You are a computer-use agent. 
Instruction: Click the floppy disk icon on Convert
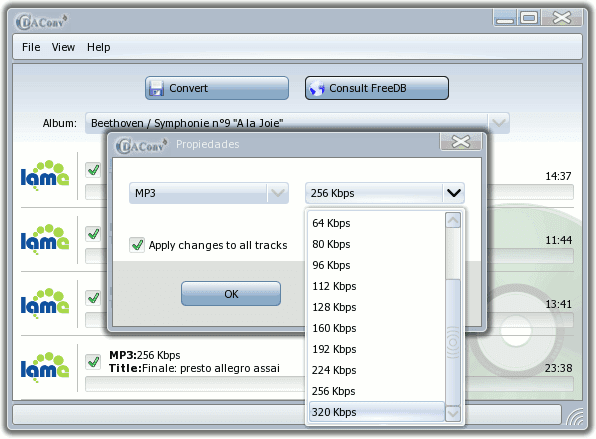point(156,88)
